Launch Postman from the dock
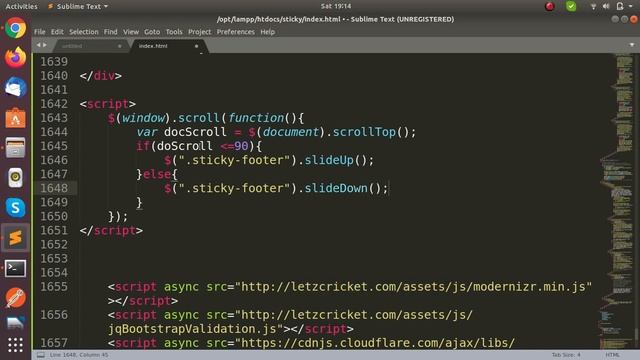Screen dimensions: 640x360 pos(16,298)
